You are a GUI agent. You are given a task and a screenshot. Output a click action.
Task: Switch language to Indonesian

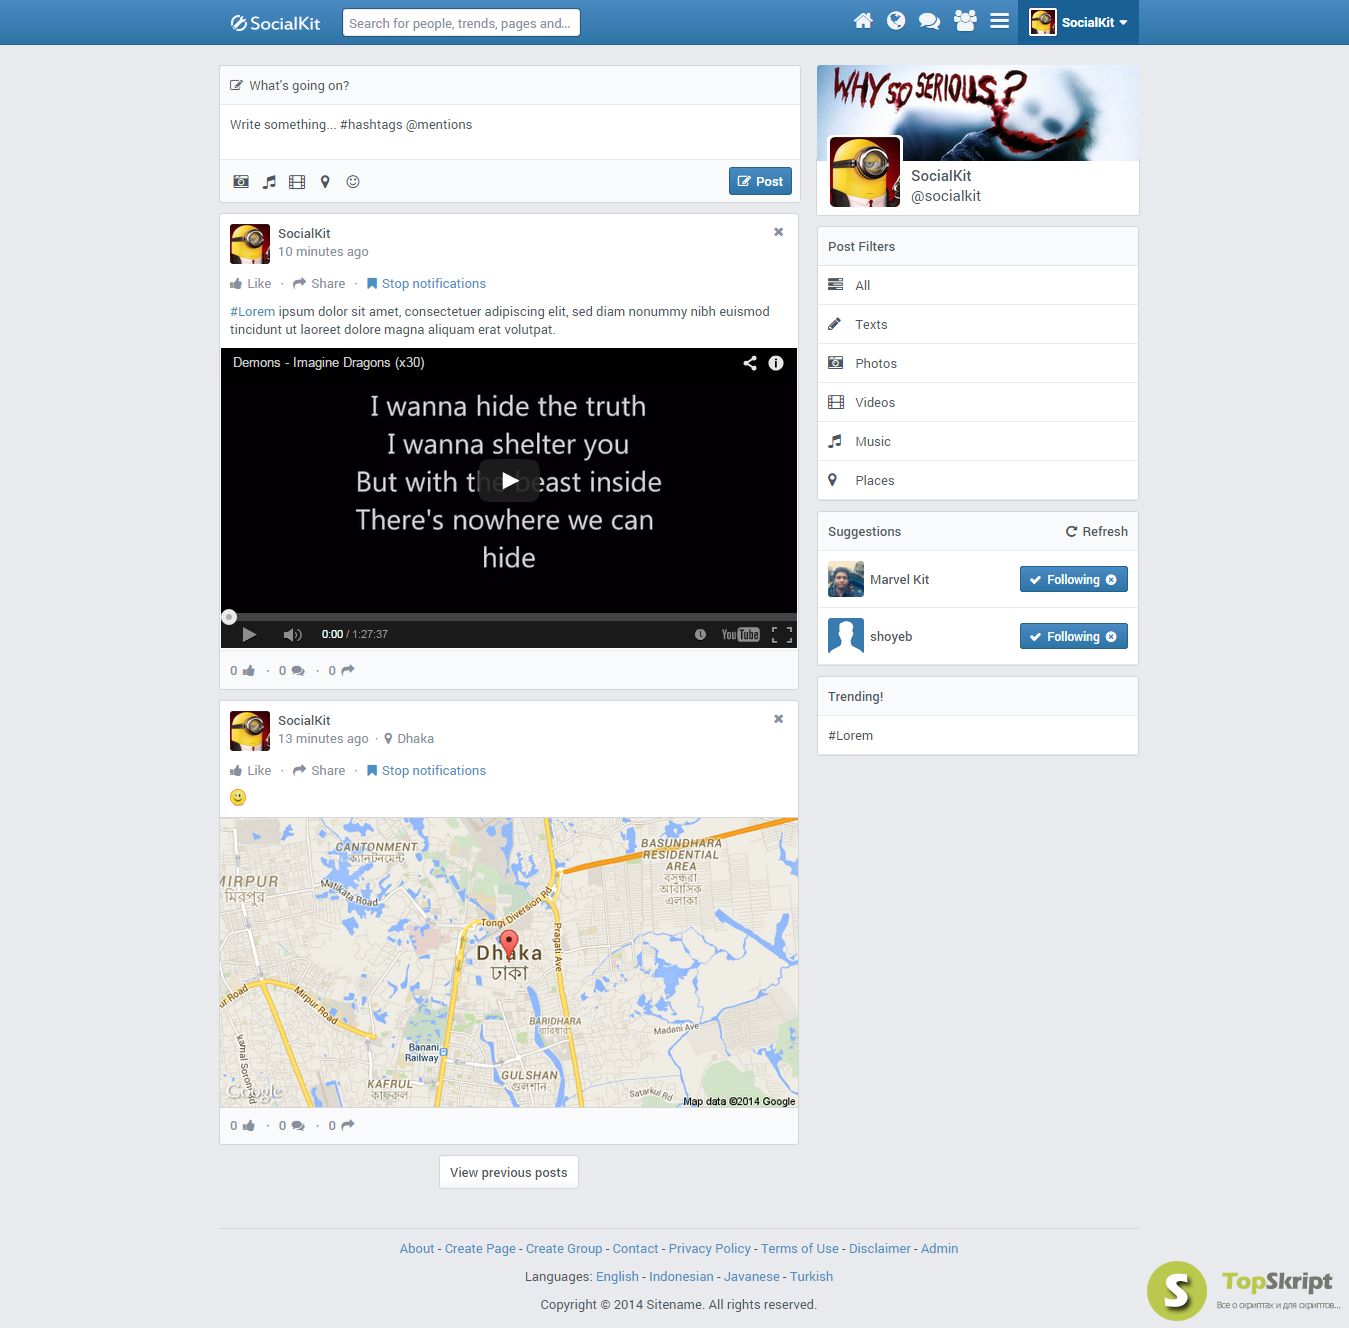681,1277
